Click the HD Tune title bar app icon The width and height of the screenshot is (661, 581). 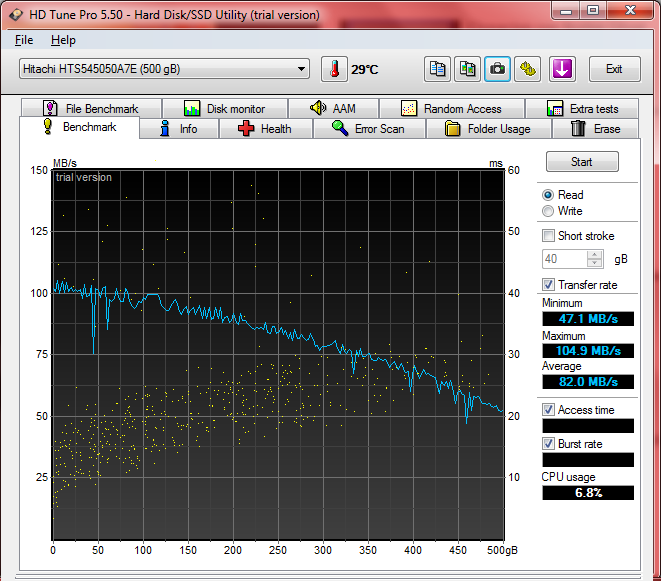pyautogui.click(x=16, y=15)
